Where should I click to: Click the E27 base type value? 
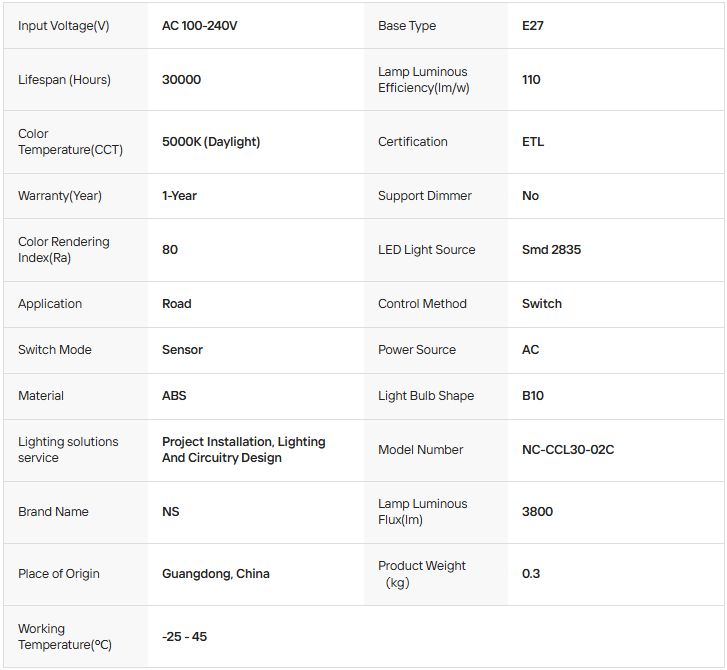[x=535, y=26]
